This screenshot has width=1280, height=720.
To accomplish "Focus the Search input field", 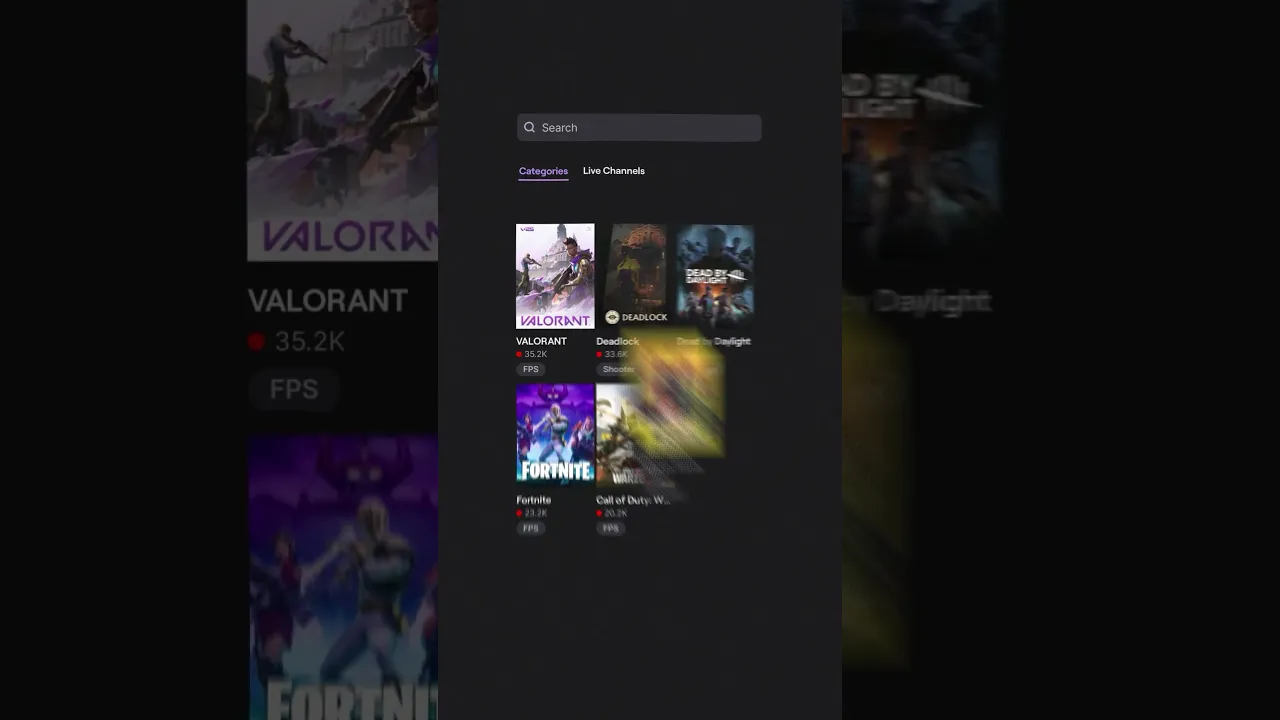I will click(639, 128).
